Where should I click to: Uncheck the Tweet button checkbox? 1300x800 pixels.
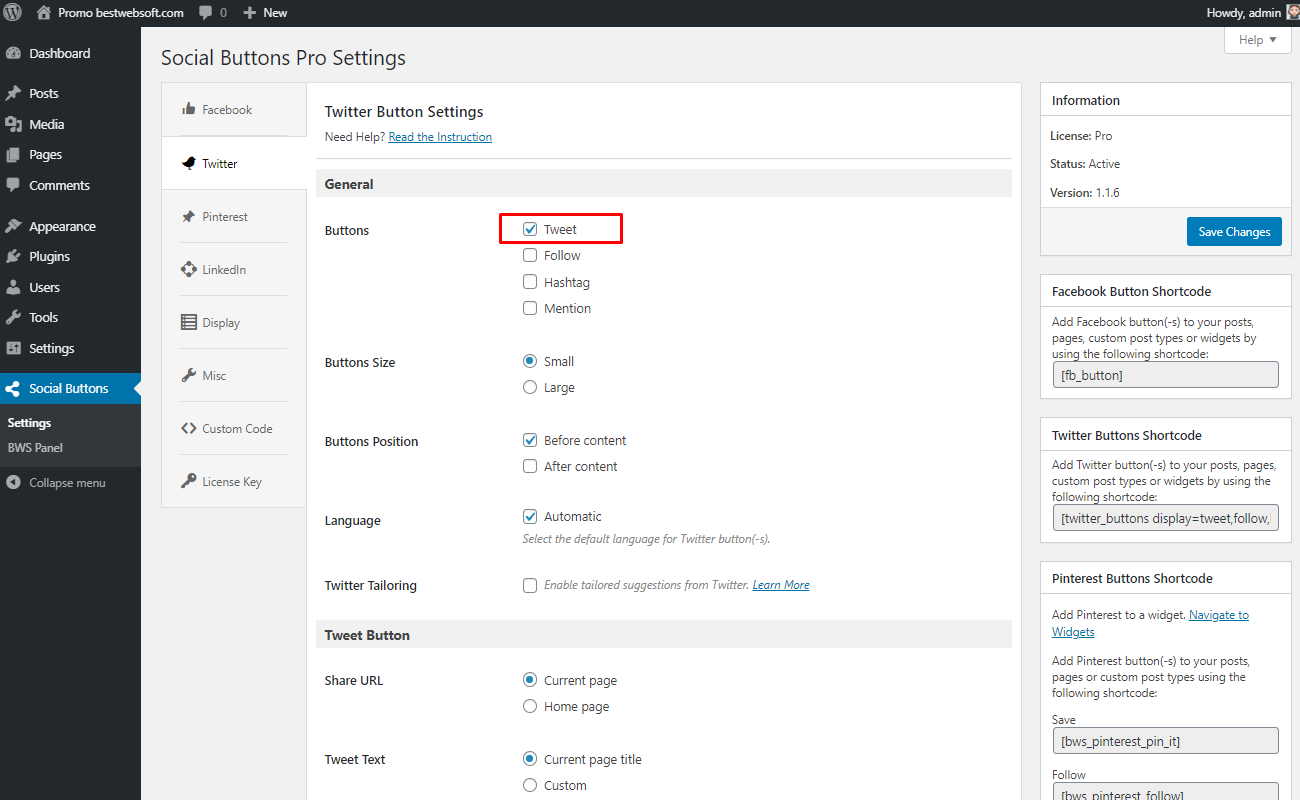[530, 229]
